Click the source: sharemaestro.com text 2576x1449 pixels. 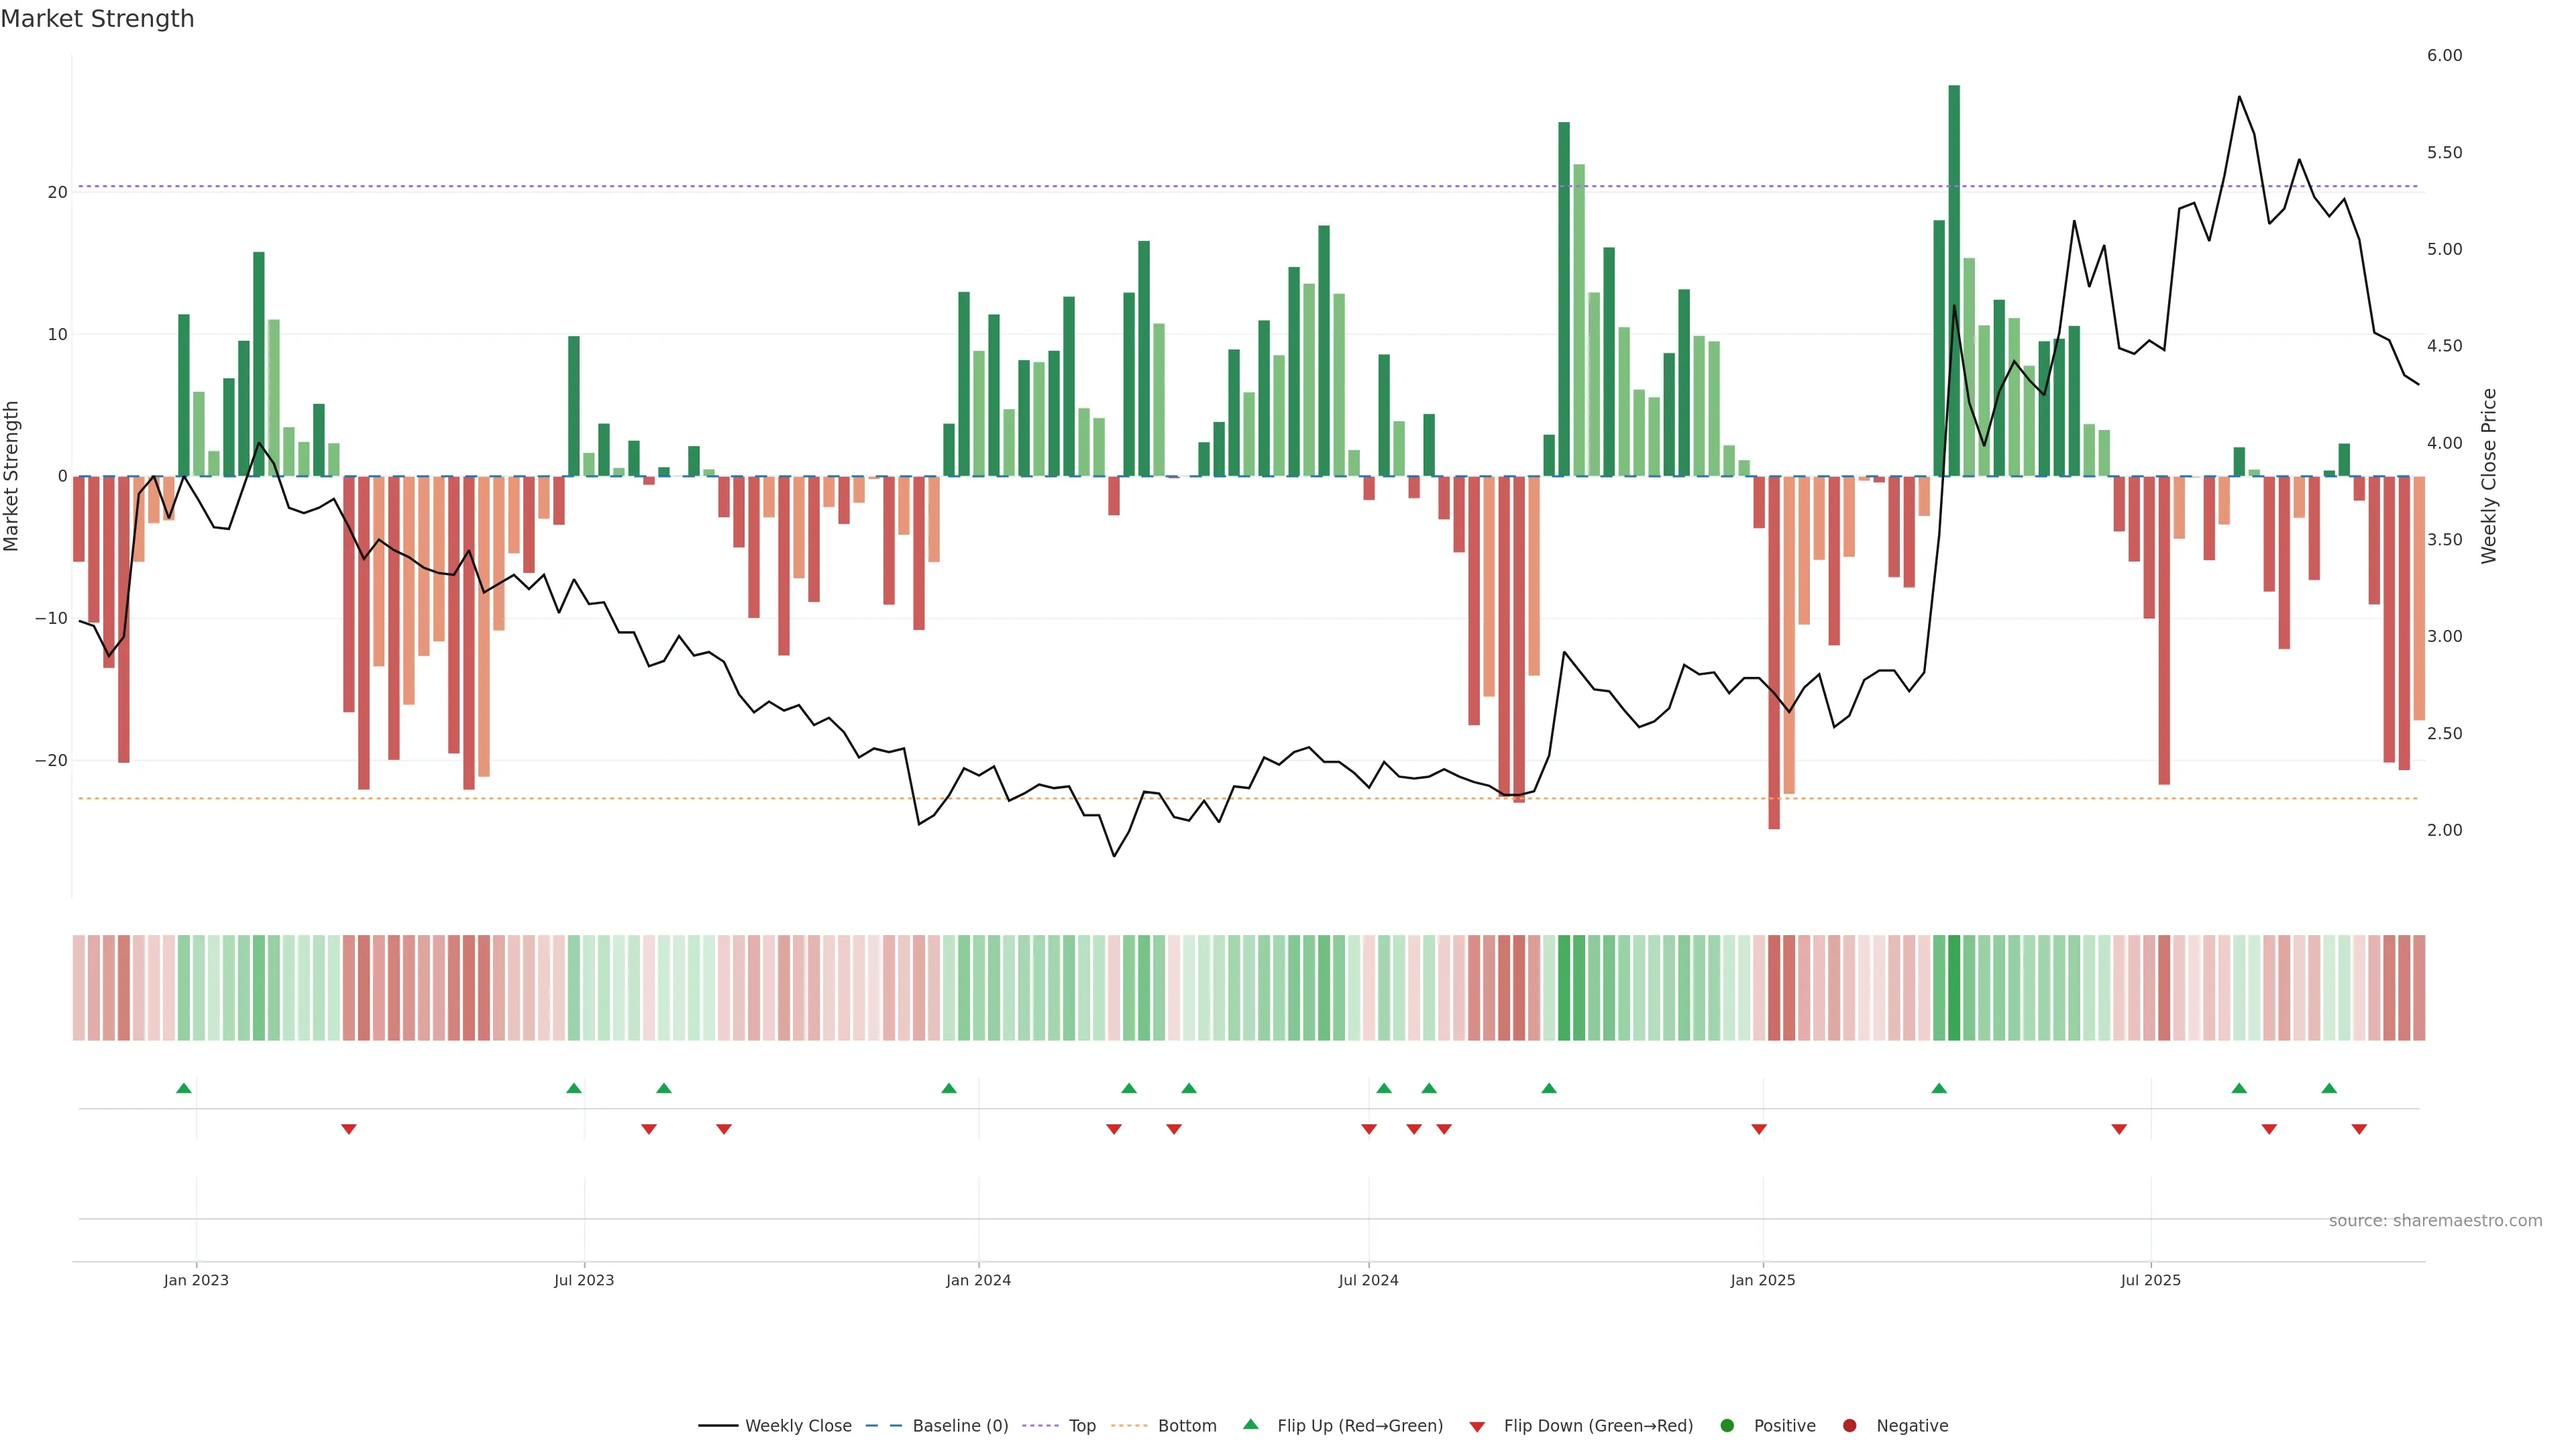[2435, 1221]
